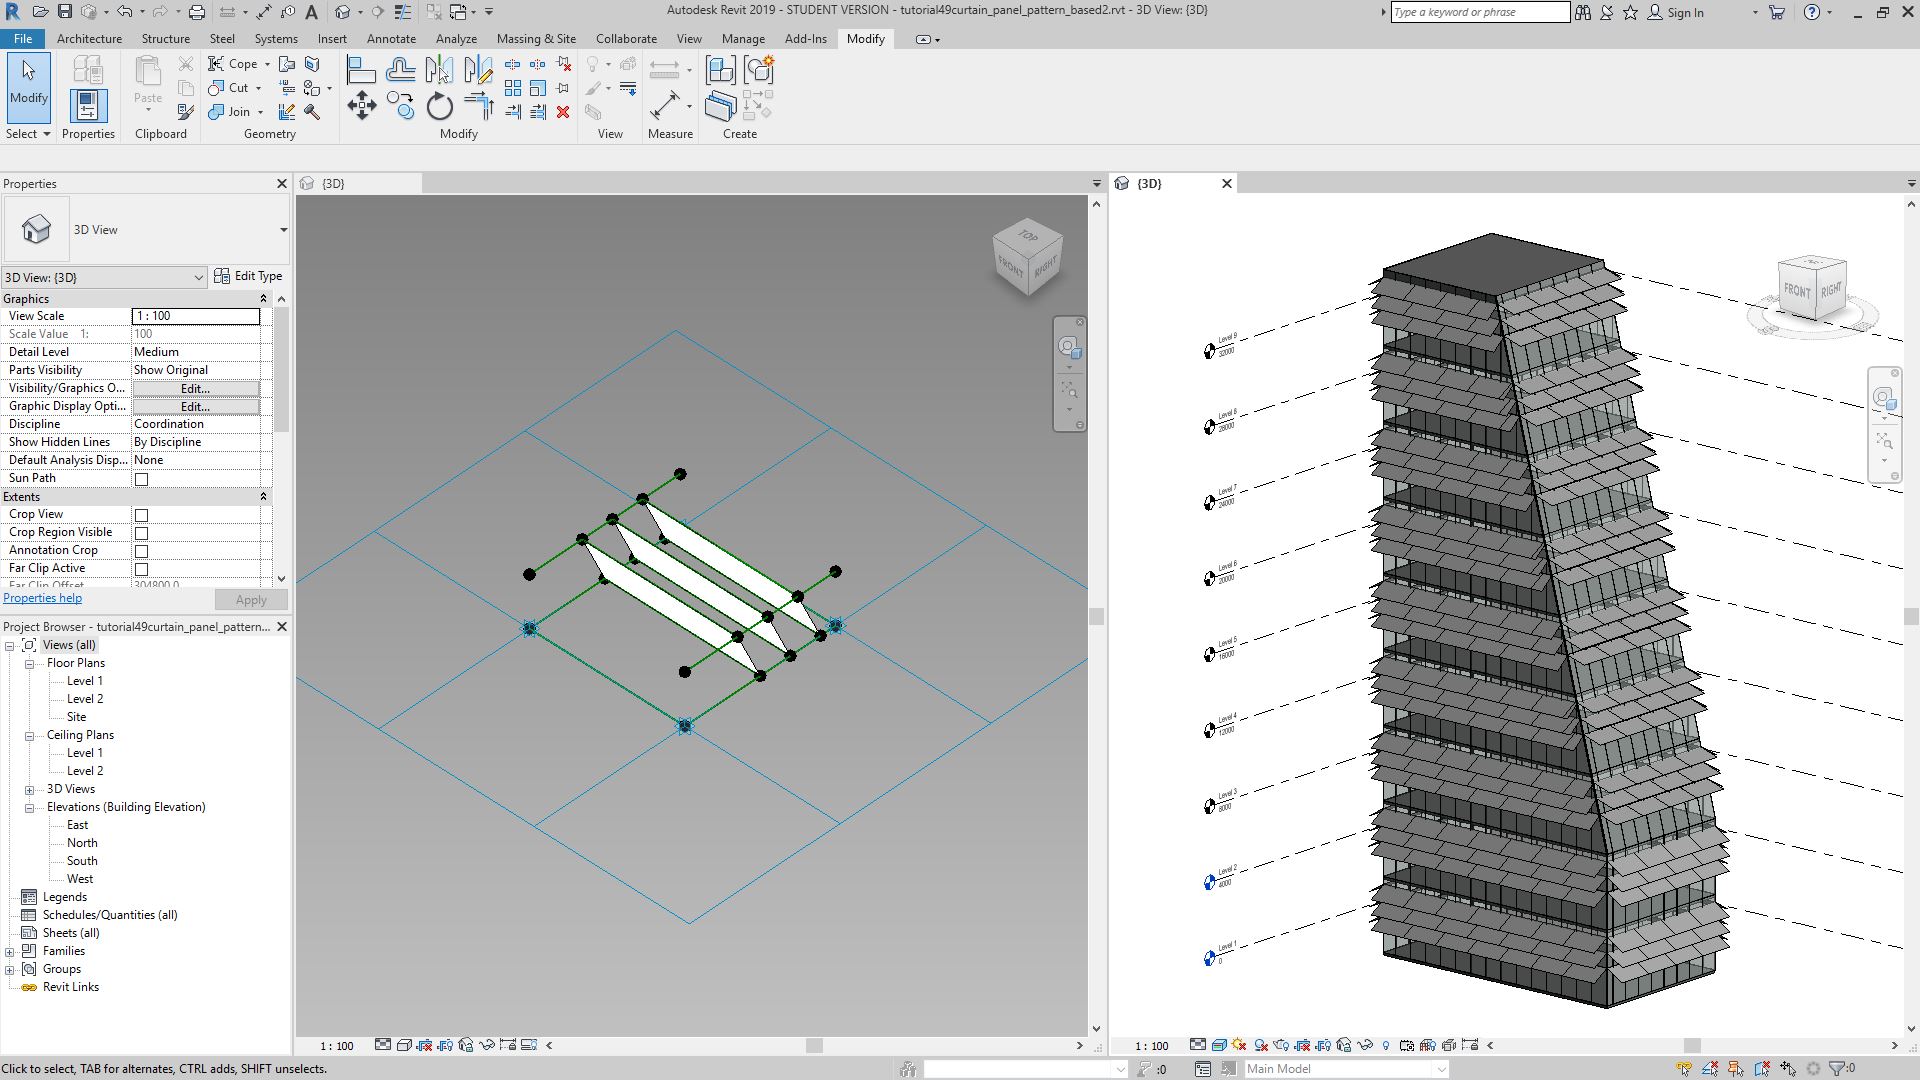Toggle the Crop View checkbox
This screenshot has width=1920, height=1080.
[x=141, y=515]
